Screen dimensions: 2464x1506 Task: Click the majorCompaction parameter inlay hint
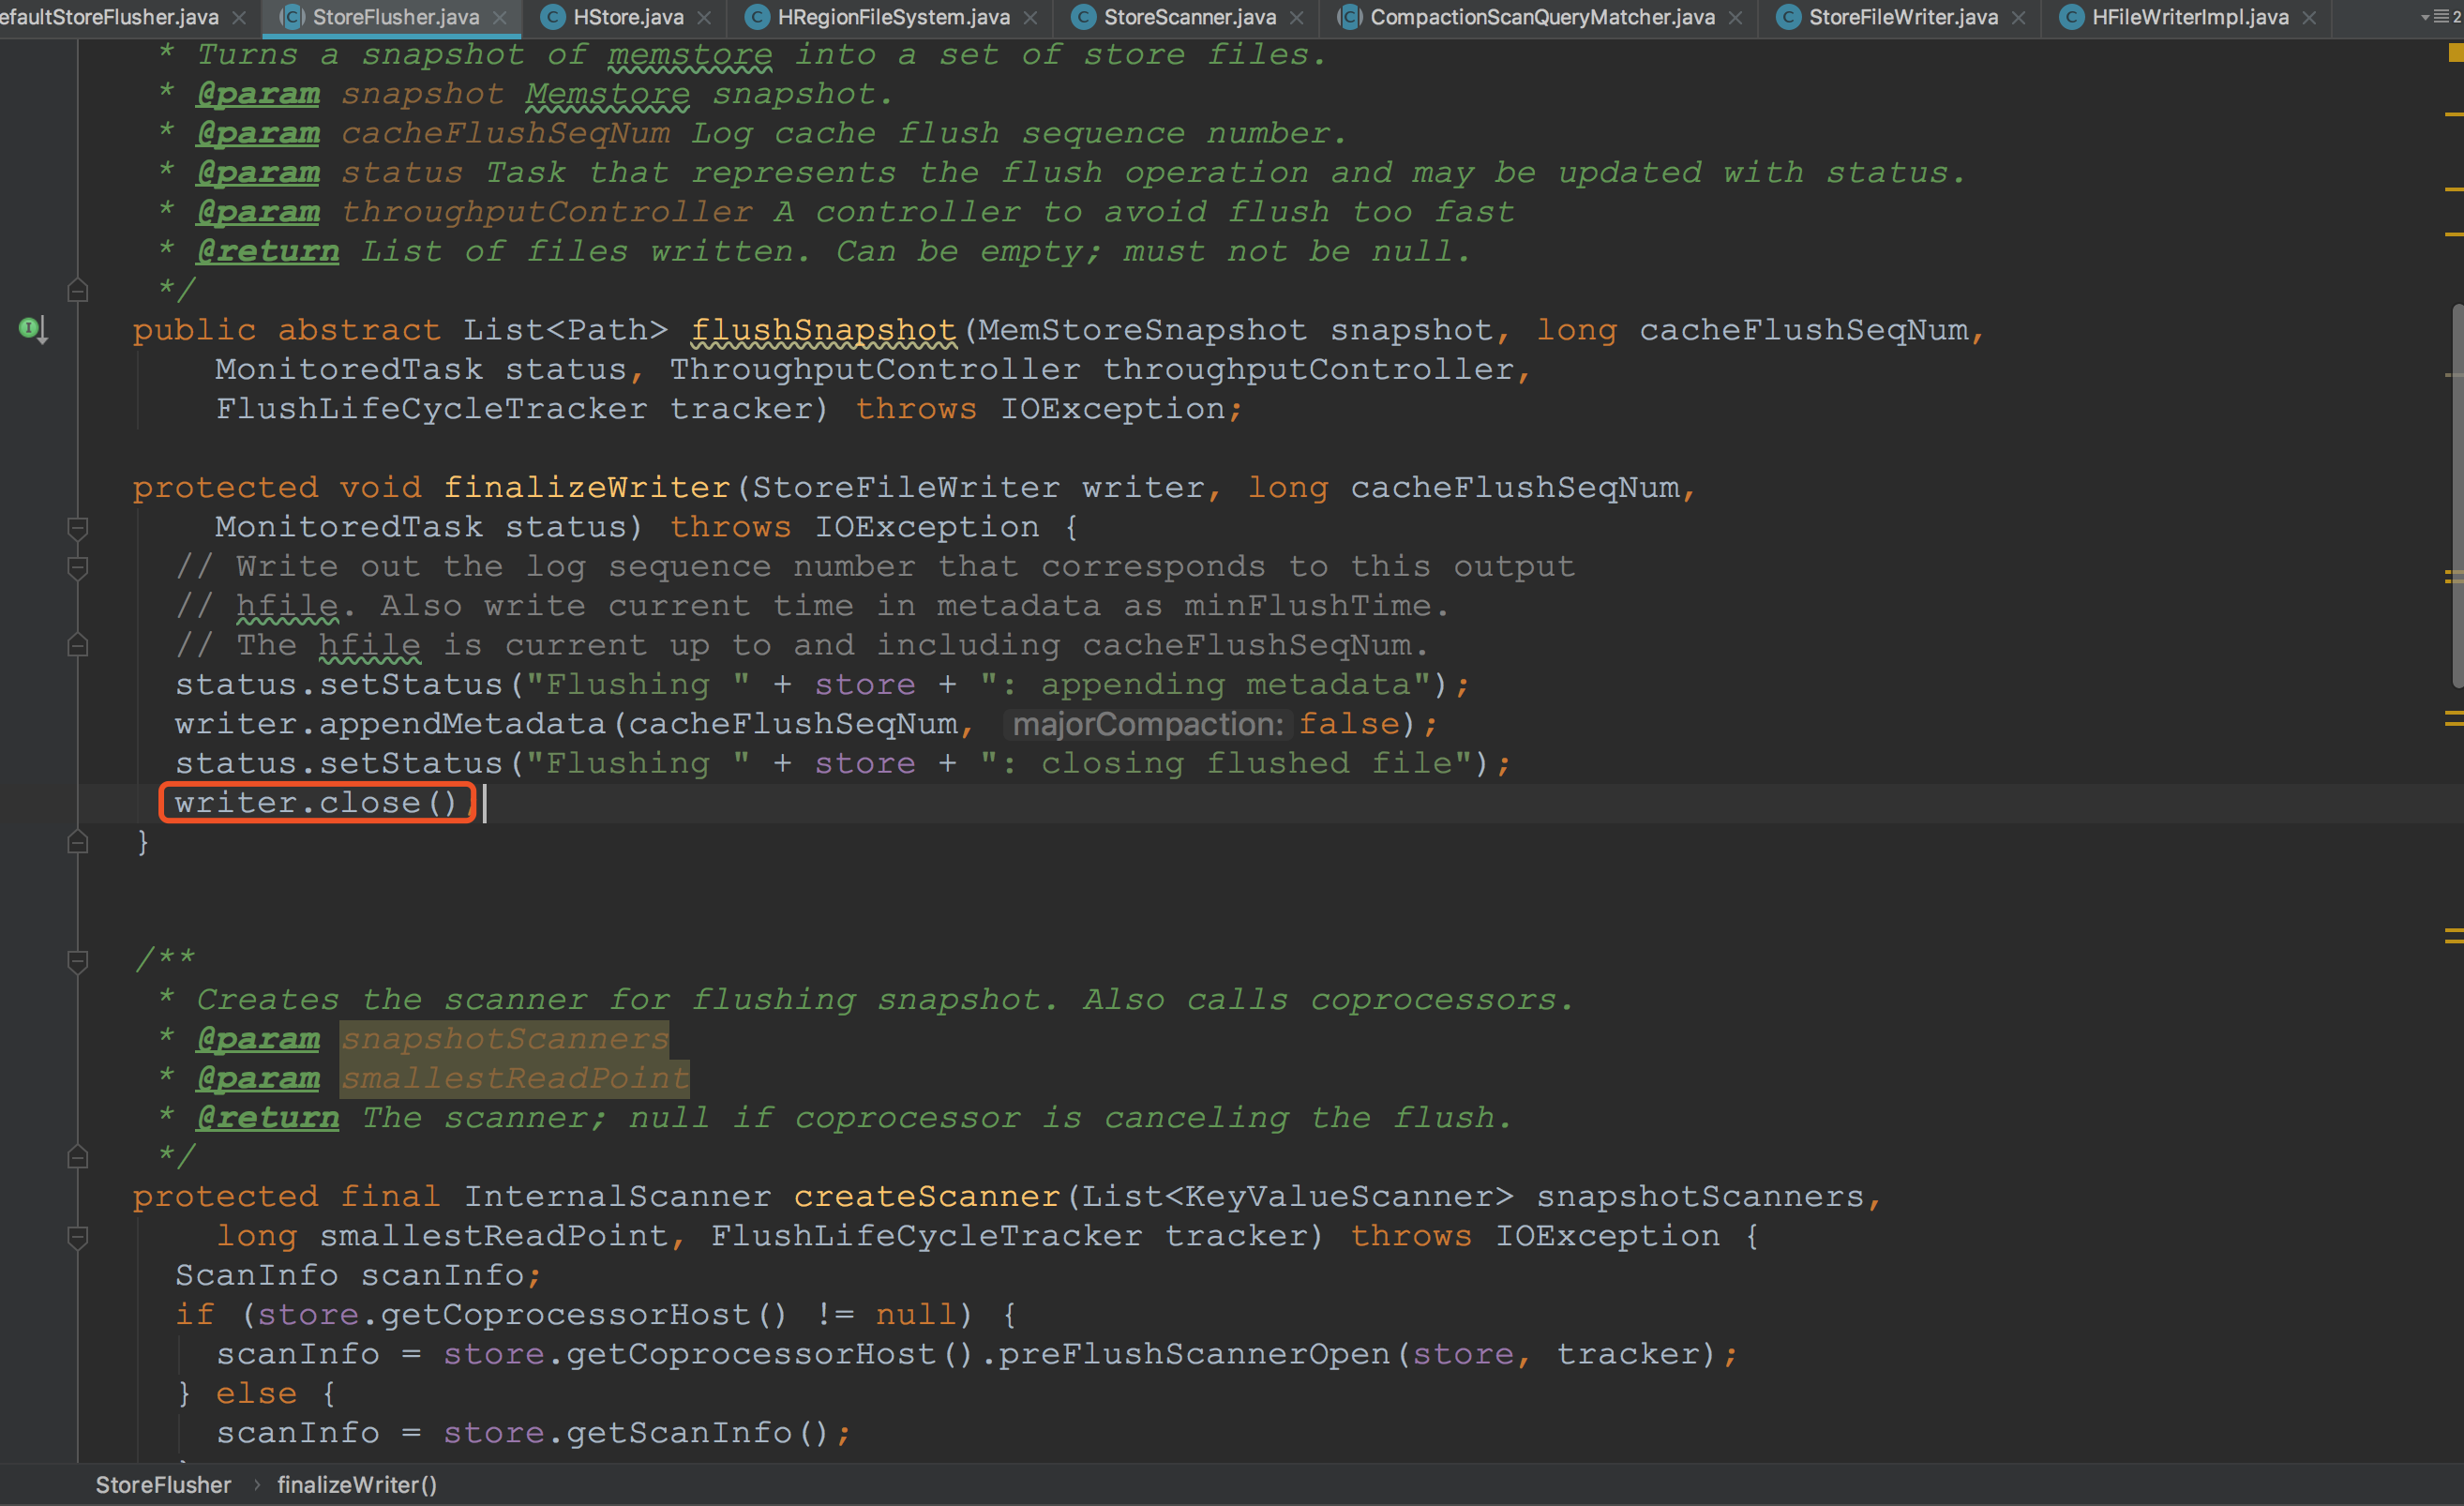click(x=1147, y=724)
